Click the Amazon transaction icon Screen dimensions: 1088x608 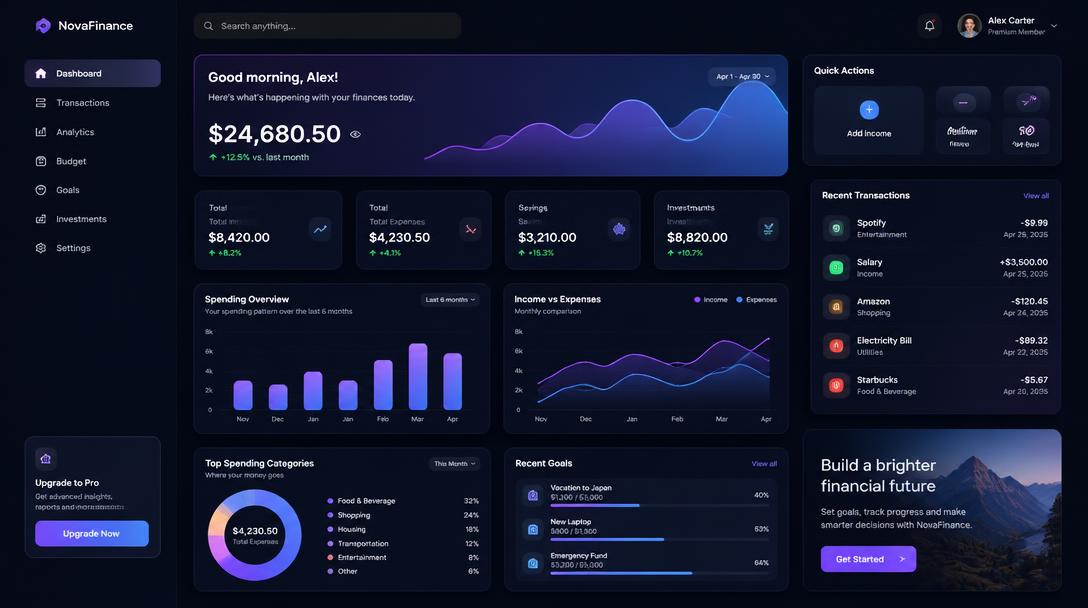pyautogui.click(x=836, y=307)
